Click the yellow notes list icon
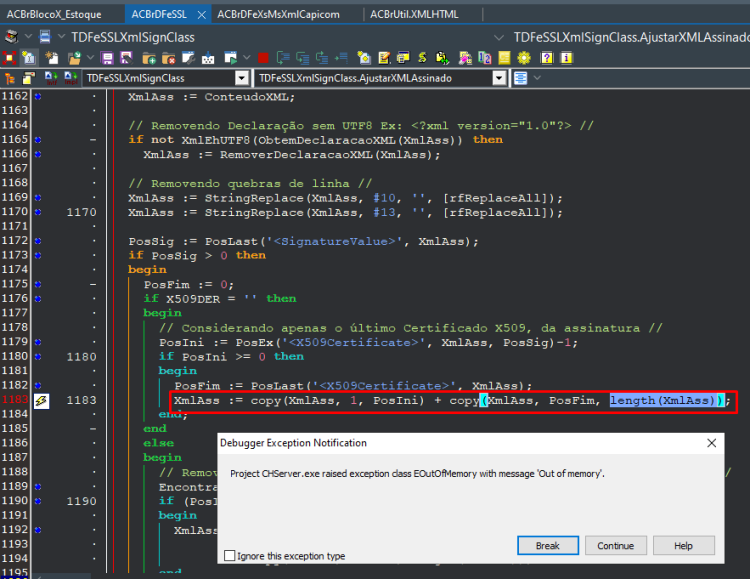The width and height of the screenshot is (750, 579). tap(505, 58)
